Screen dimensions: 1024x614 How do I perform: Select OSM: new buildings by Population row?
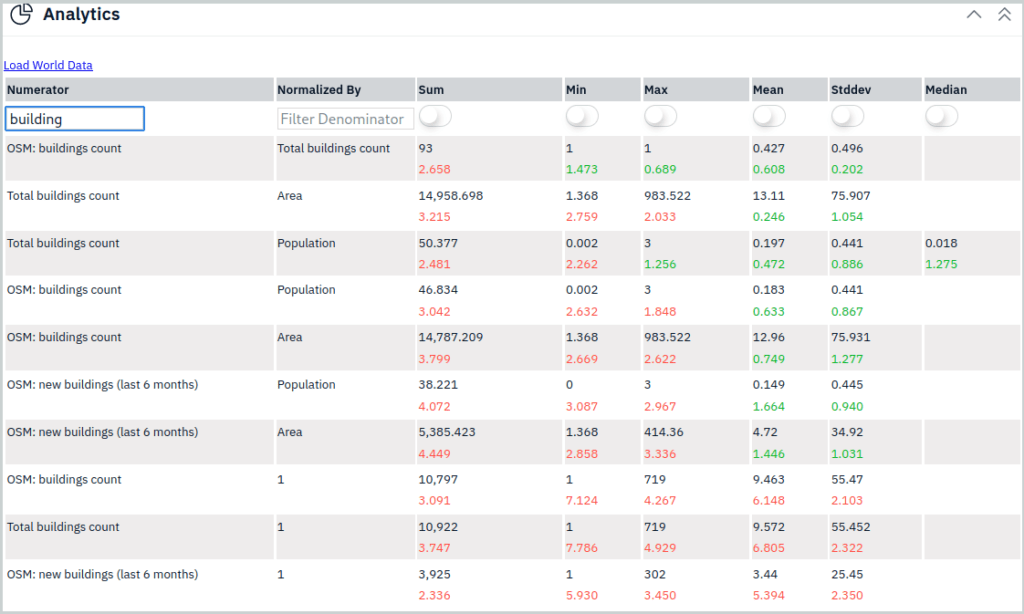click(x=102, y=385)
